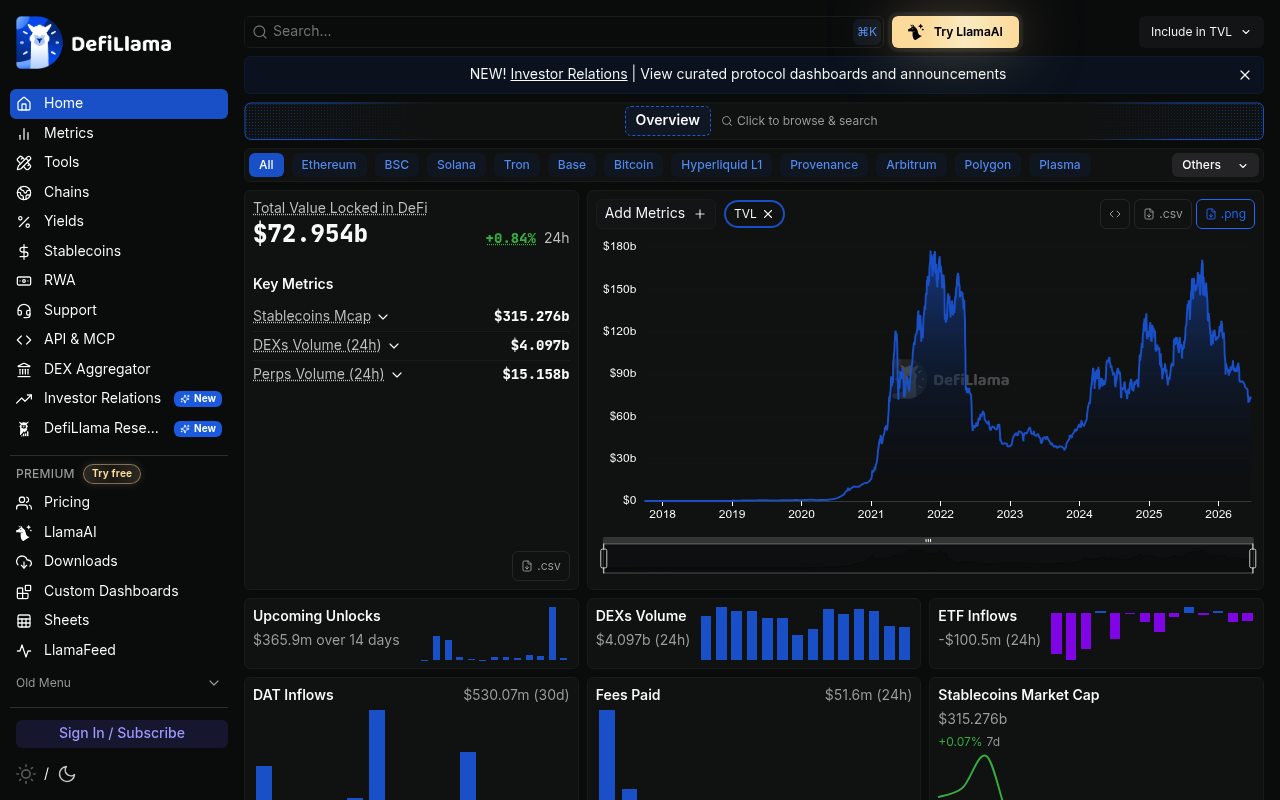The image size is (1280, 800).
Task: Filter by BSC chain
Action: point(397,165)
